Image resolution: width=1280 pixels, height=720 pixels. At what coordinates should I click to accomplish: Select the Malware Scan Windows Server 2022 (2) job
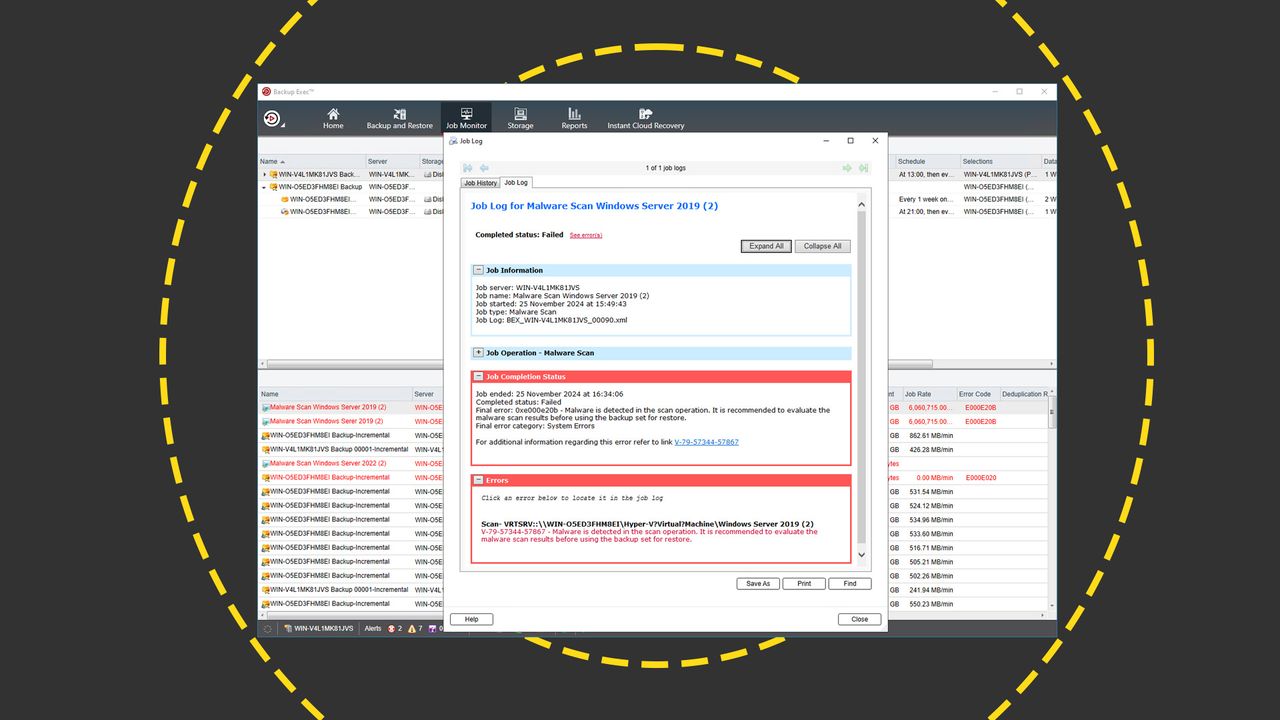pyautogui.click(x=329, y=462)
